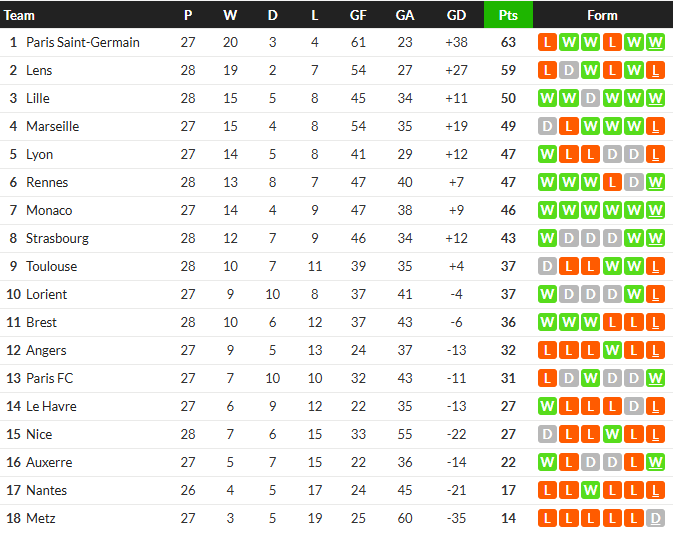Click Monaco's first win form badge
Image resolution: width=673 pixels, height=539 pixels.
tap(547, 211)
